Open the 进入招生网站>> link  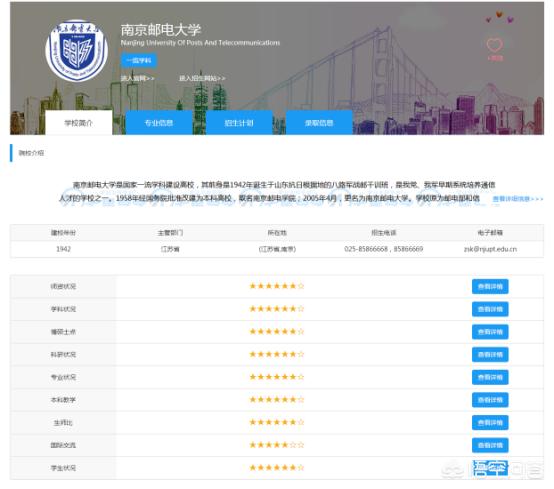coord(202,78)
